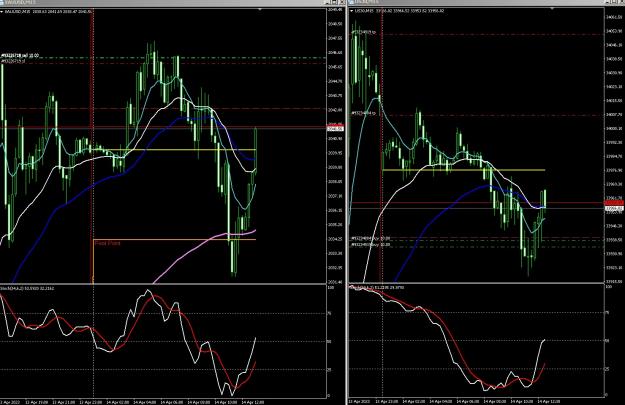Select the yellow horizontal line on the left chart
The height and width of the screenshot is (405, 625).
click(175, 150)
